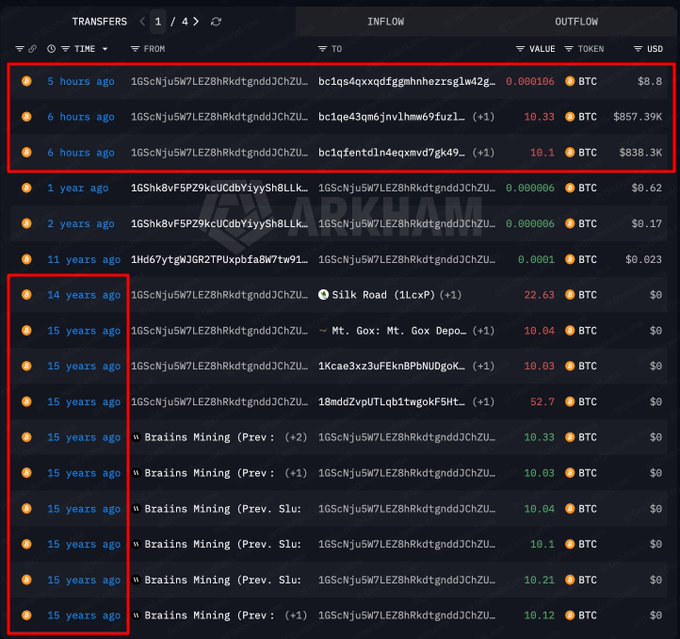680x639 pixels.
Task: Open the leftmost header filter icon
Action: (20, 49)
